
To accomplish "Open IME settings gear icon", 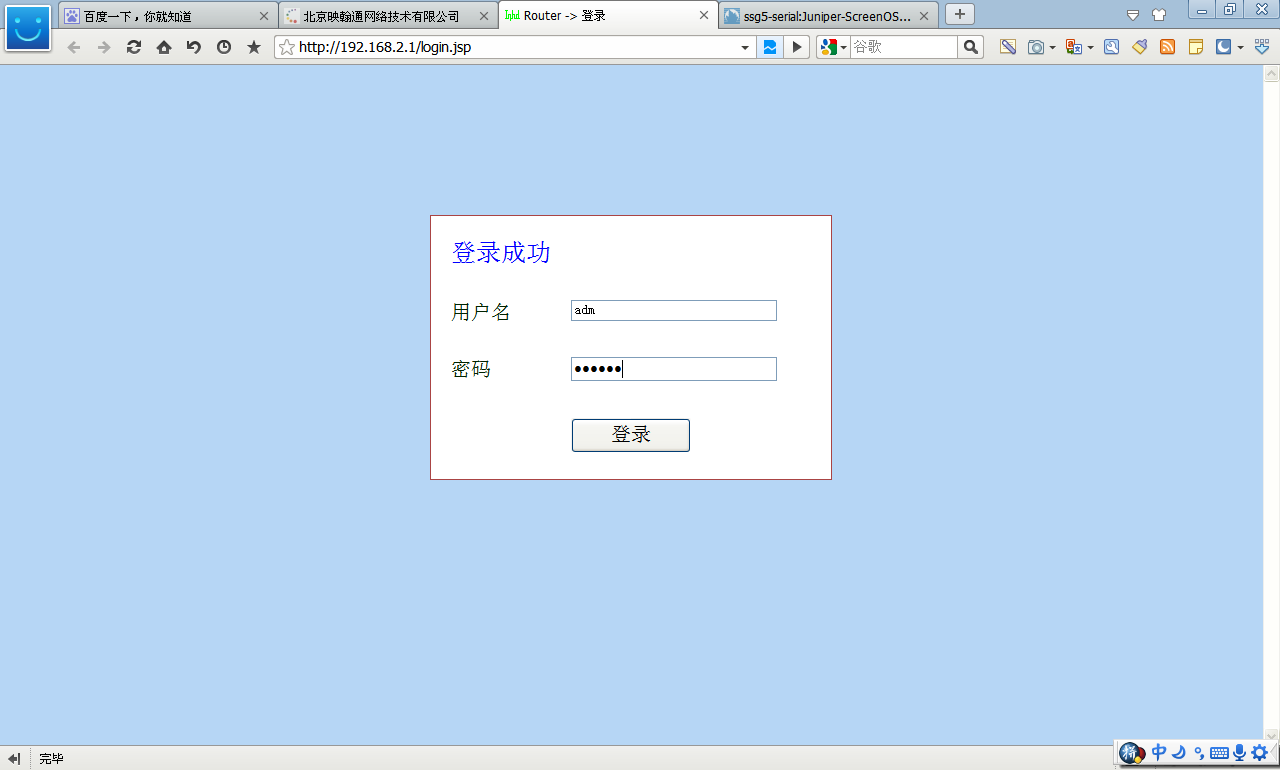I will (1259, 753).
